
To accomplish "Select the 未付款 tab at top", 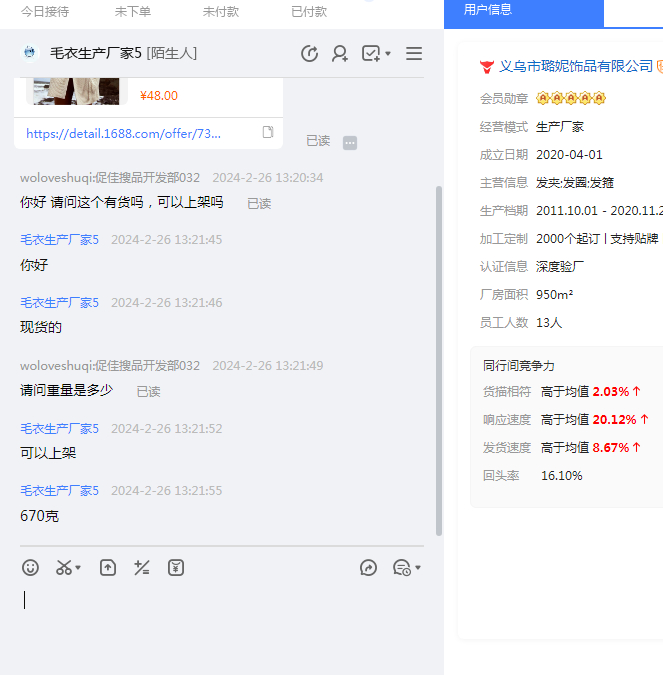I will tap(221, 12).
